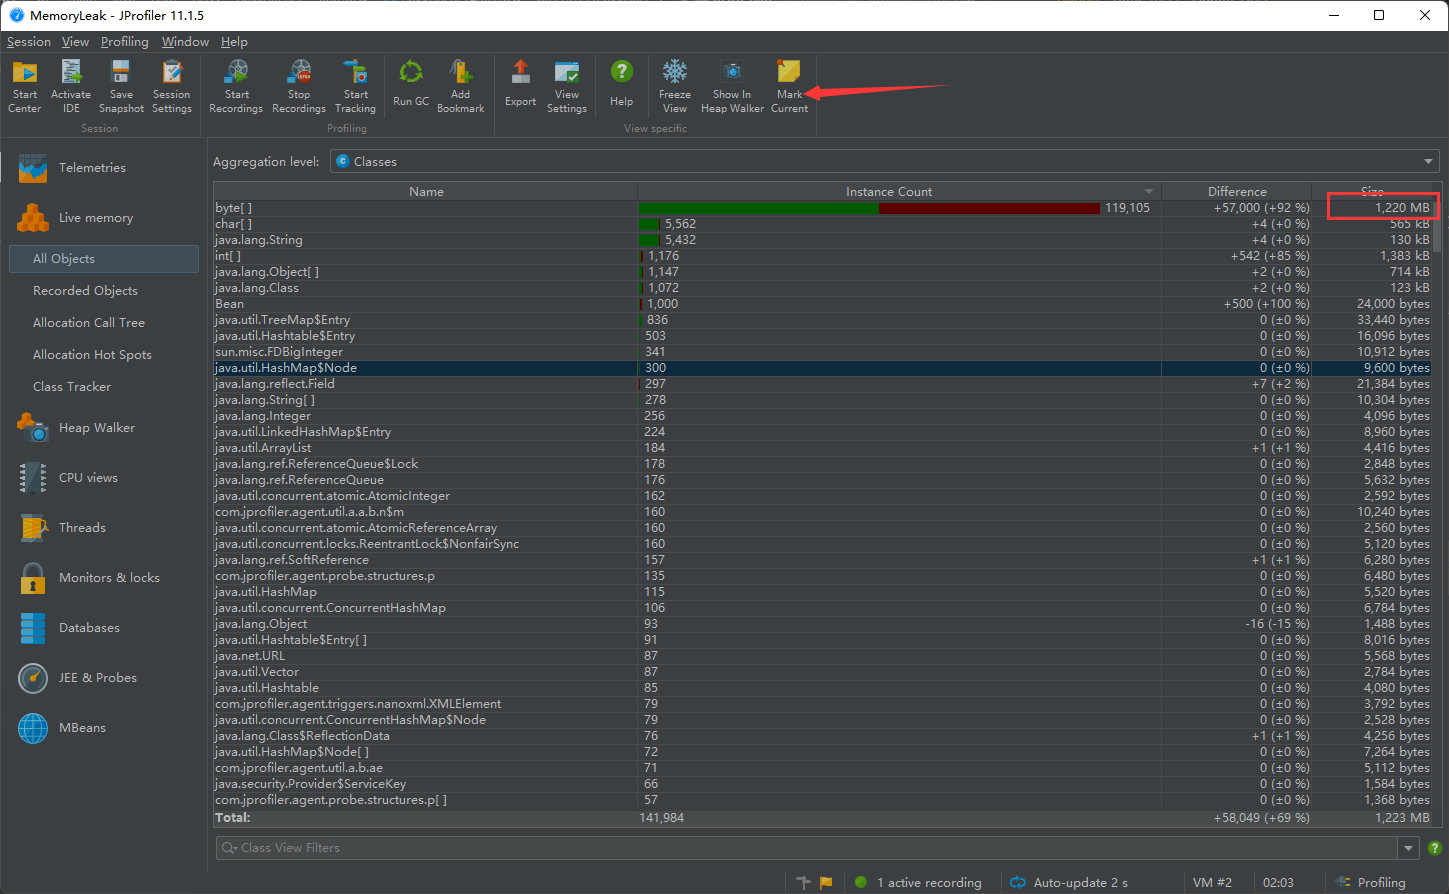Sort by Size column header
1449x894 pixels.
point(1372,191)
